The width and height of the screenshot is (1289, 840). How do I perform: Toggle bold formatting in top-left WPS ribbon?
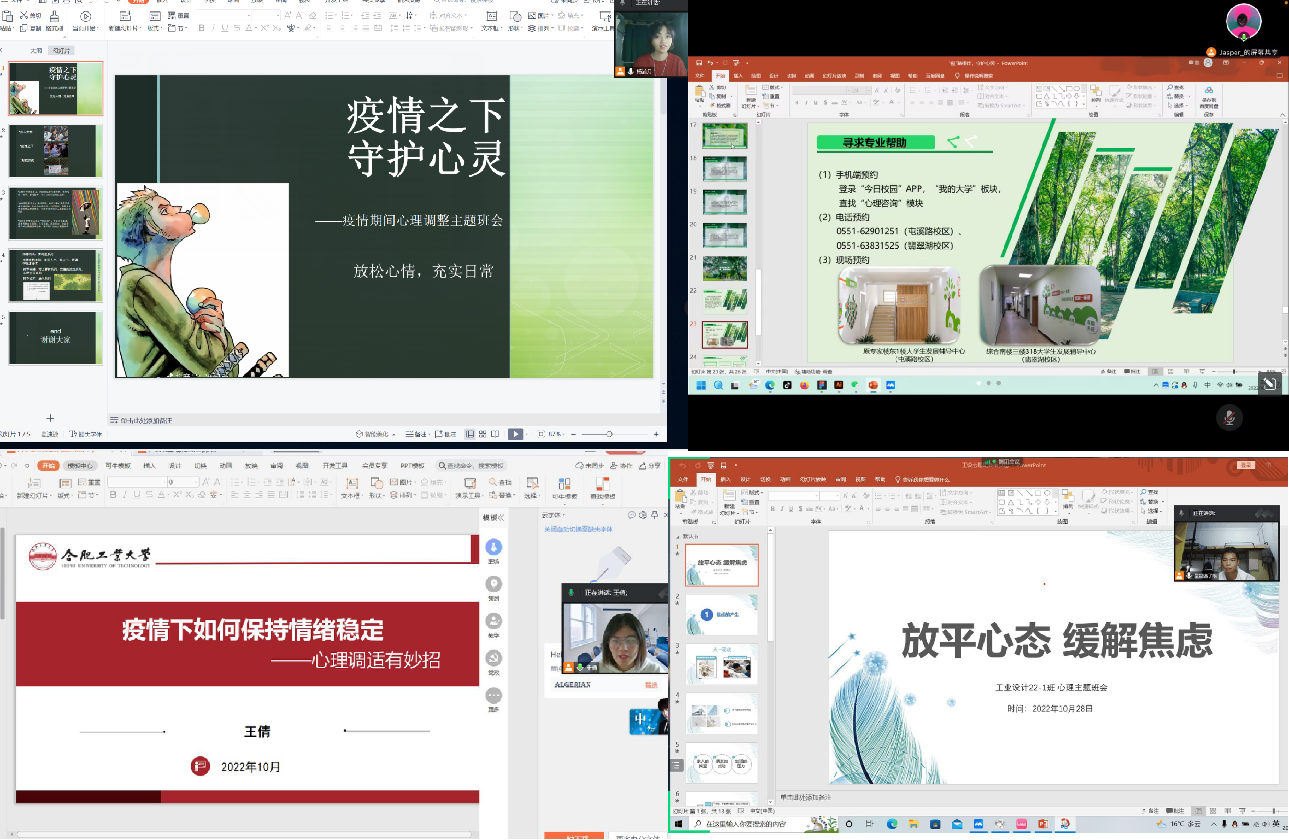(201, 28)
